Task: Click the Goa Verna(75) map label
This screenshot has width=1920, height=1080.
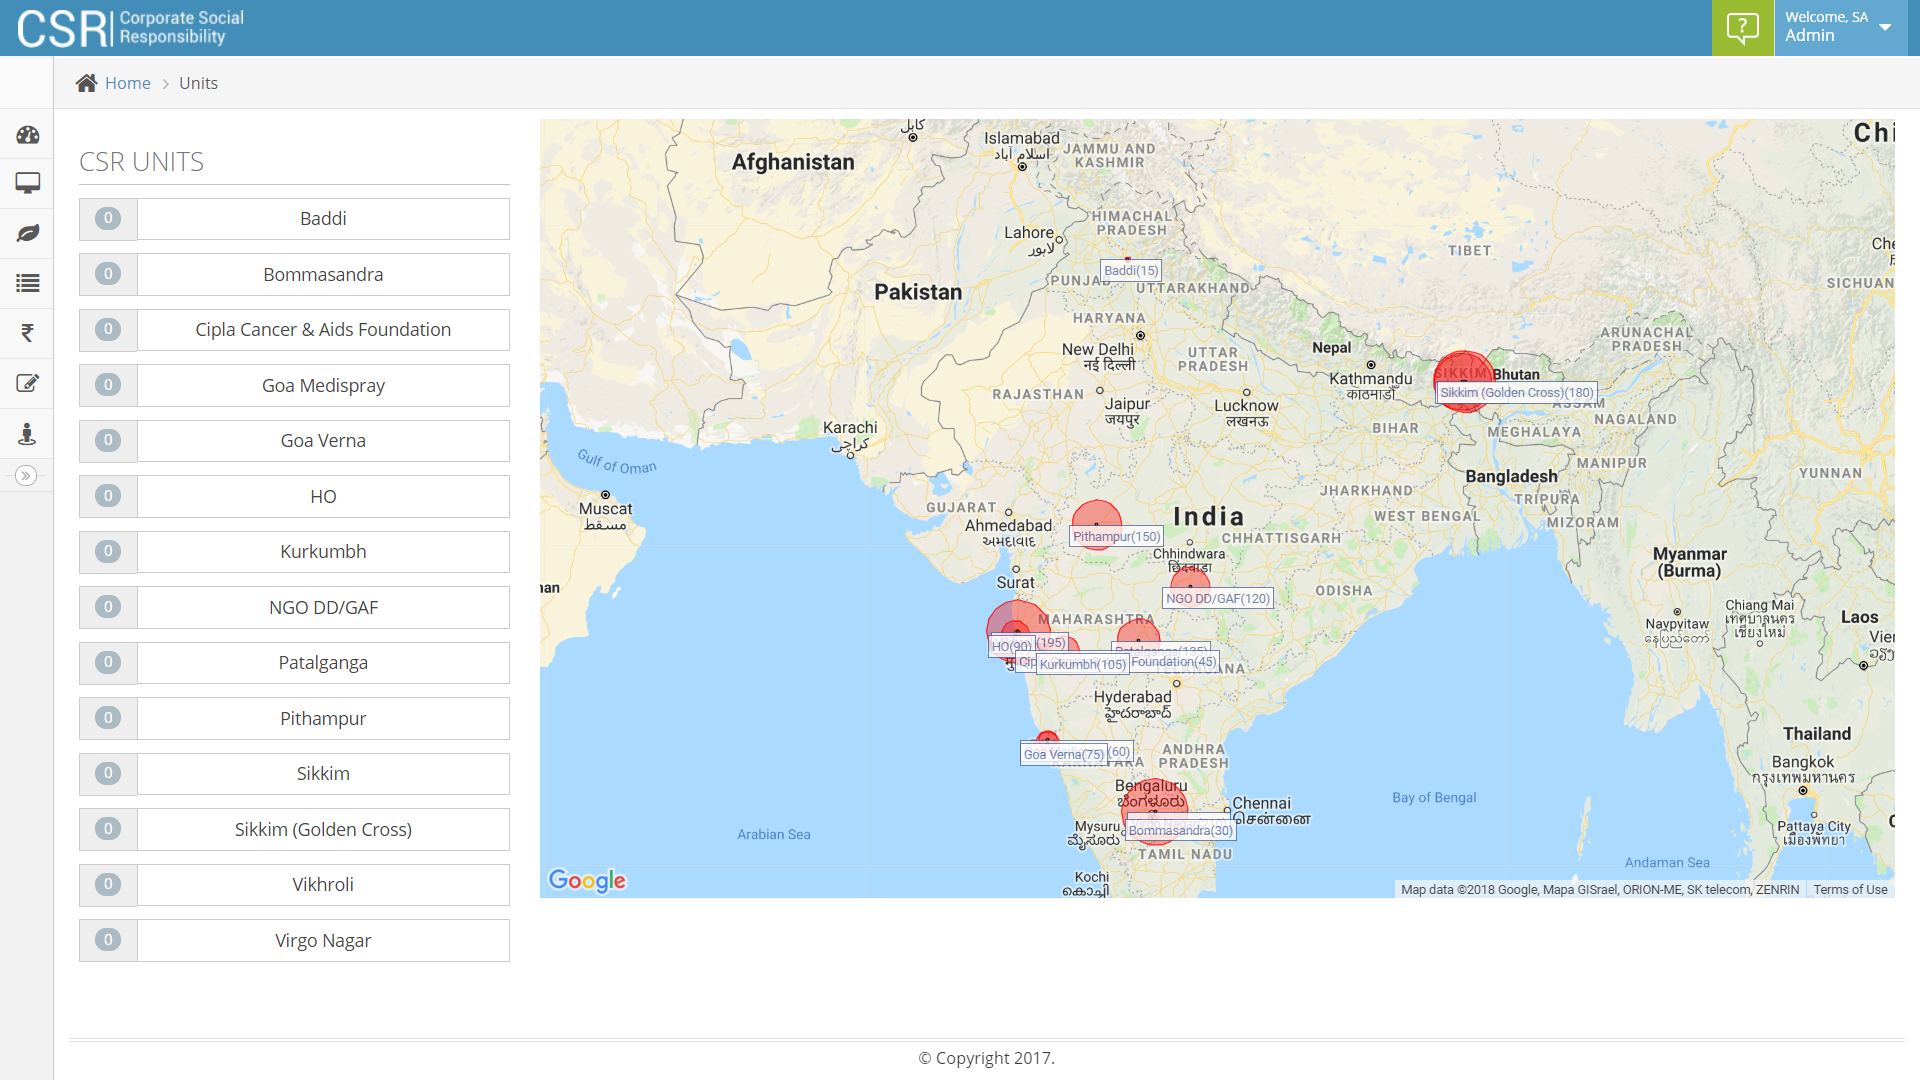Action: [1063, 755]
